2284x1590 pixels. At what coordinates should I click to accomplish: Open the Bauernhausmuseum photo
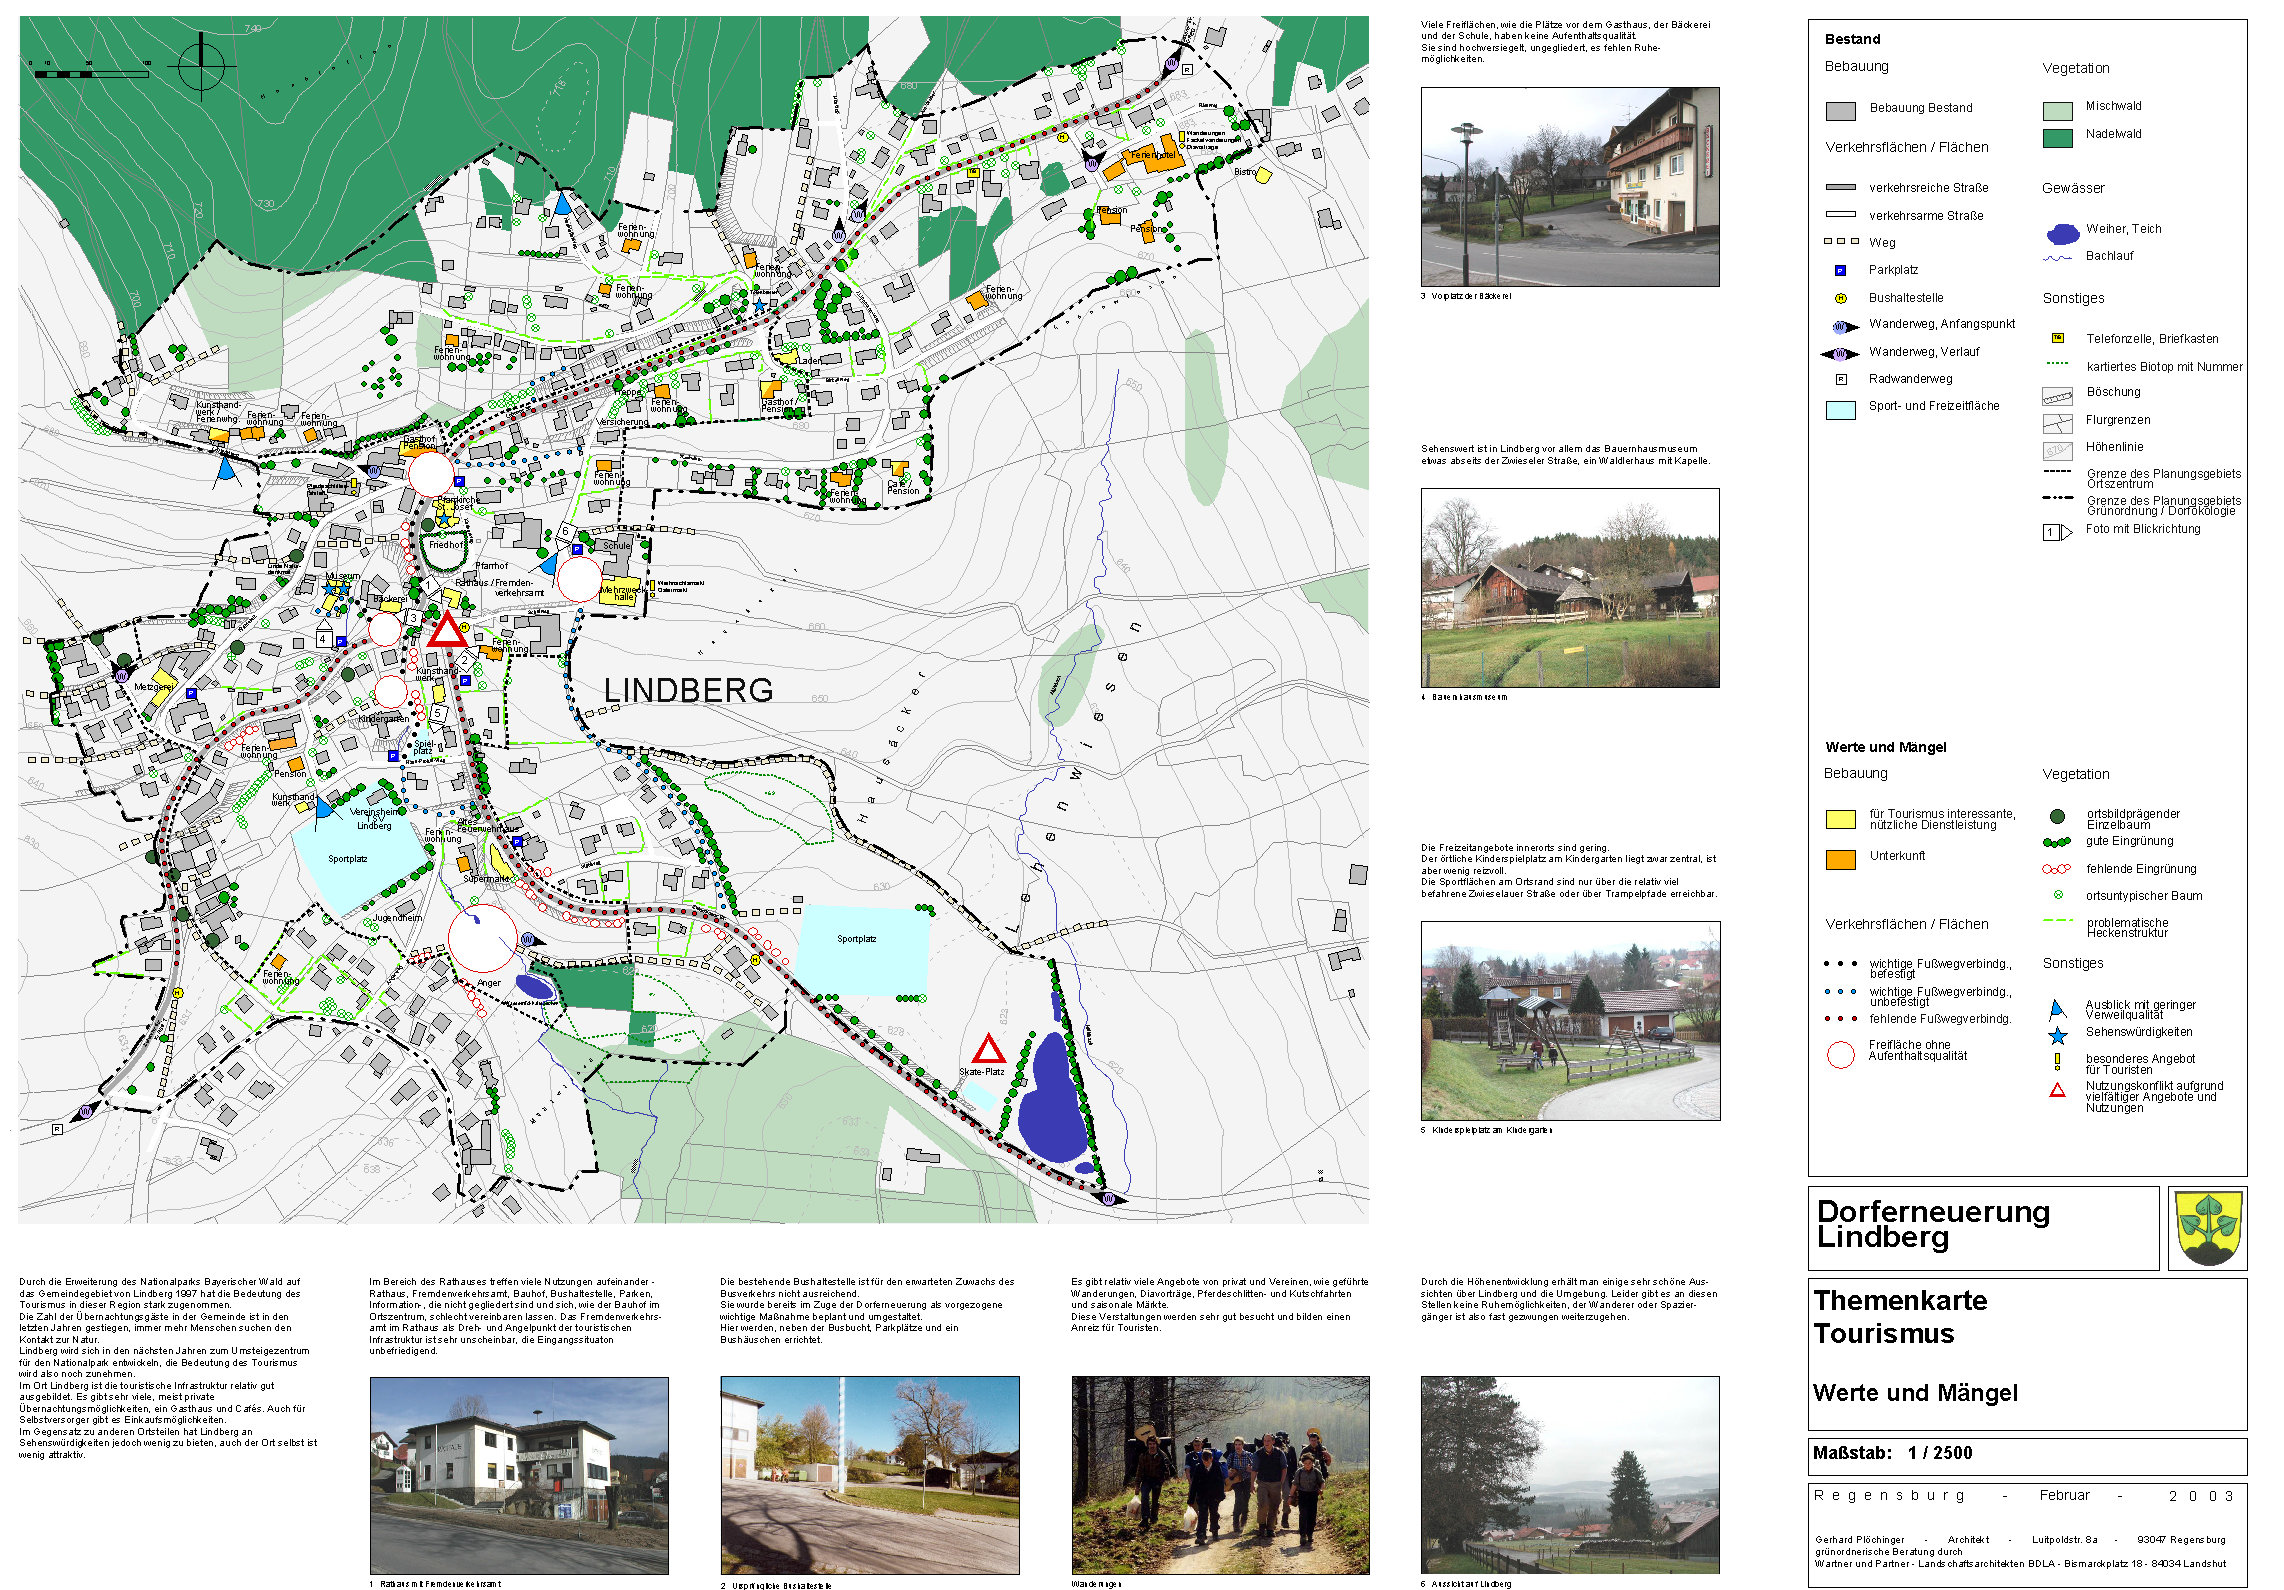(x=1569, y=587)
